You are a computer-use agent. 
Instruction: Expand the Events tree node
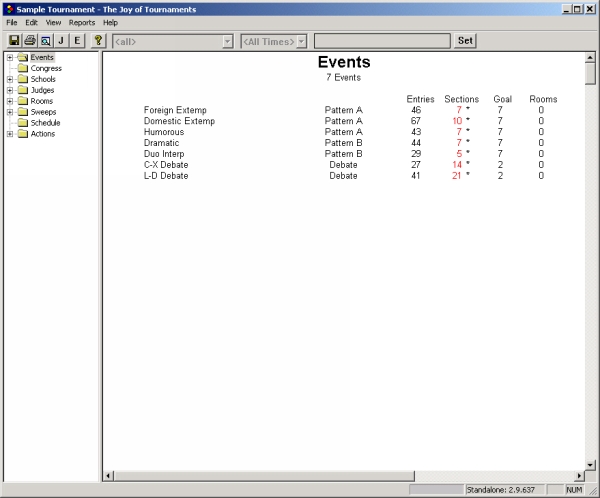(x=10, y=57)
